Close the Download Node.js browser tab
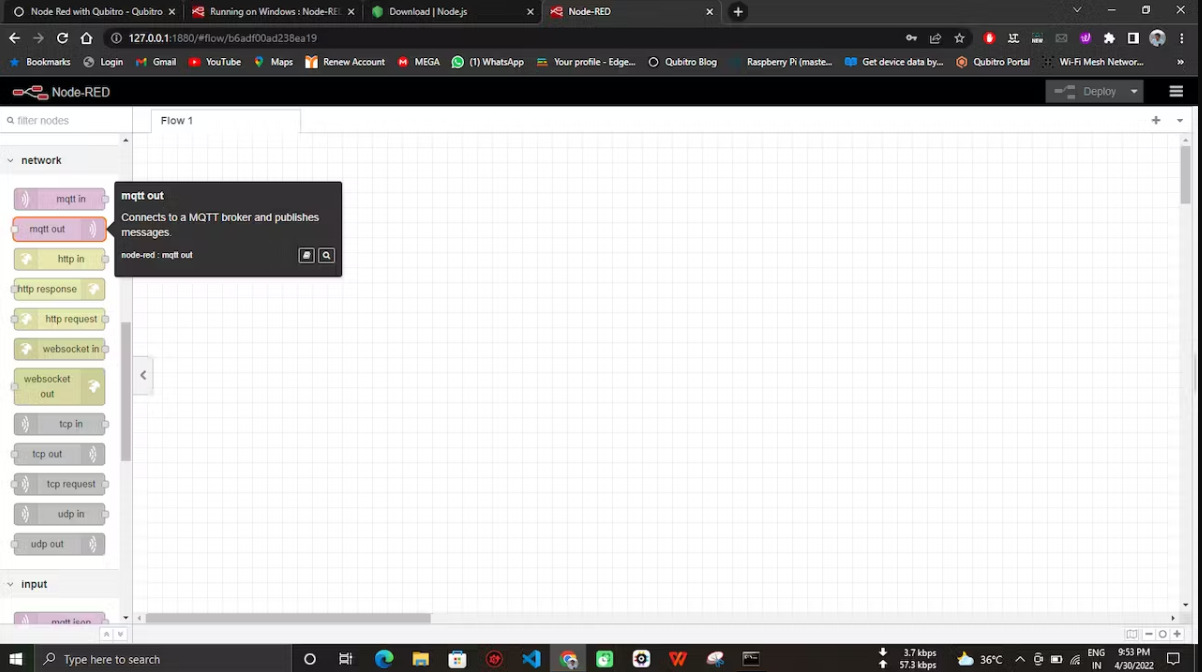The image size is (1202, 672). tap(530, 12)
